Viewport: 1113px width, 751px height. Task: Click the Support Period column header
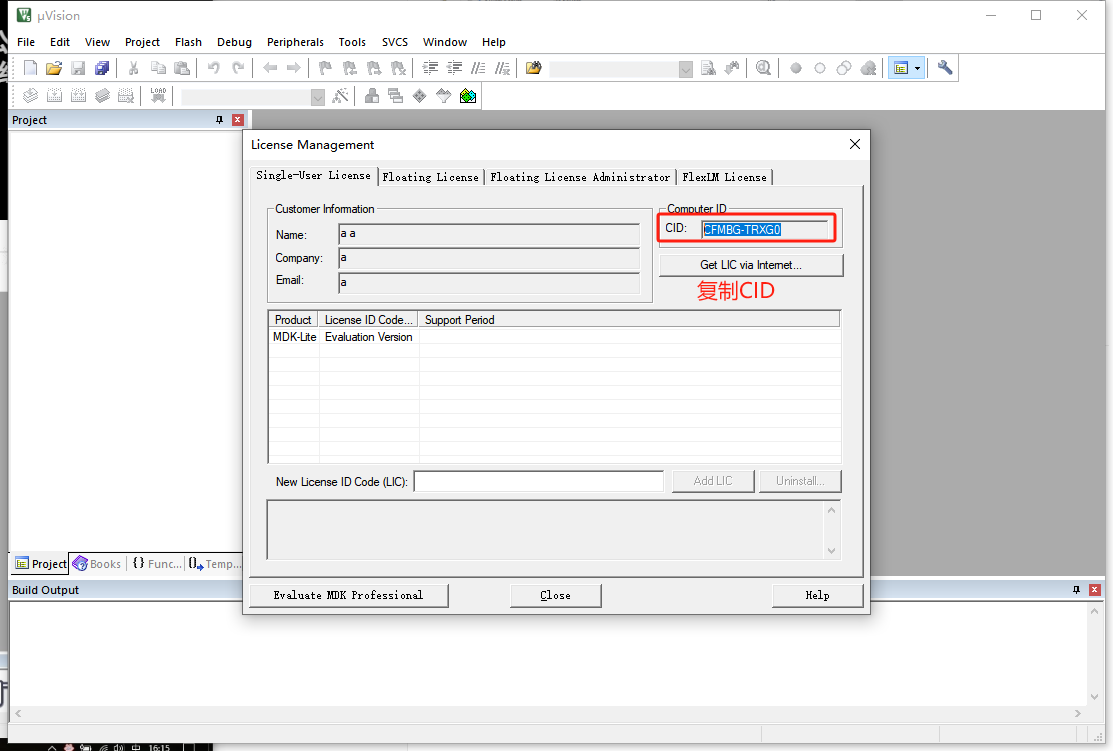pyautogui.click(x=629, y=319)
